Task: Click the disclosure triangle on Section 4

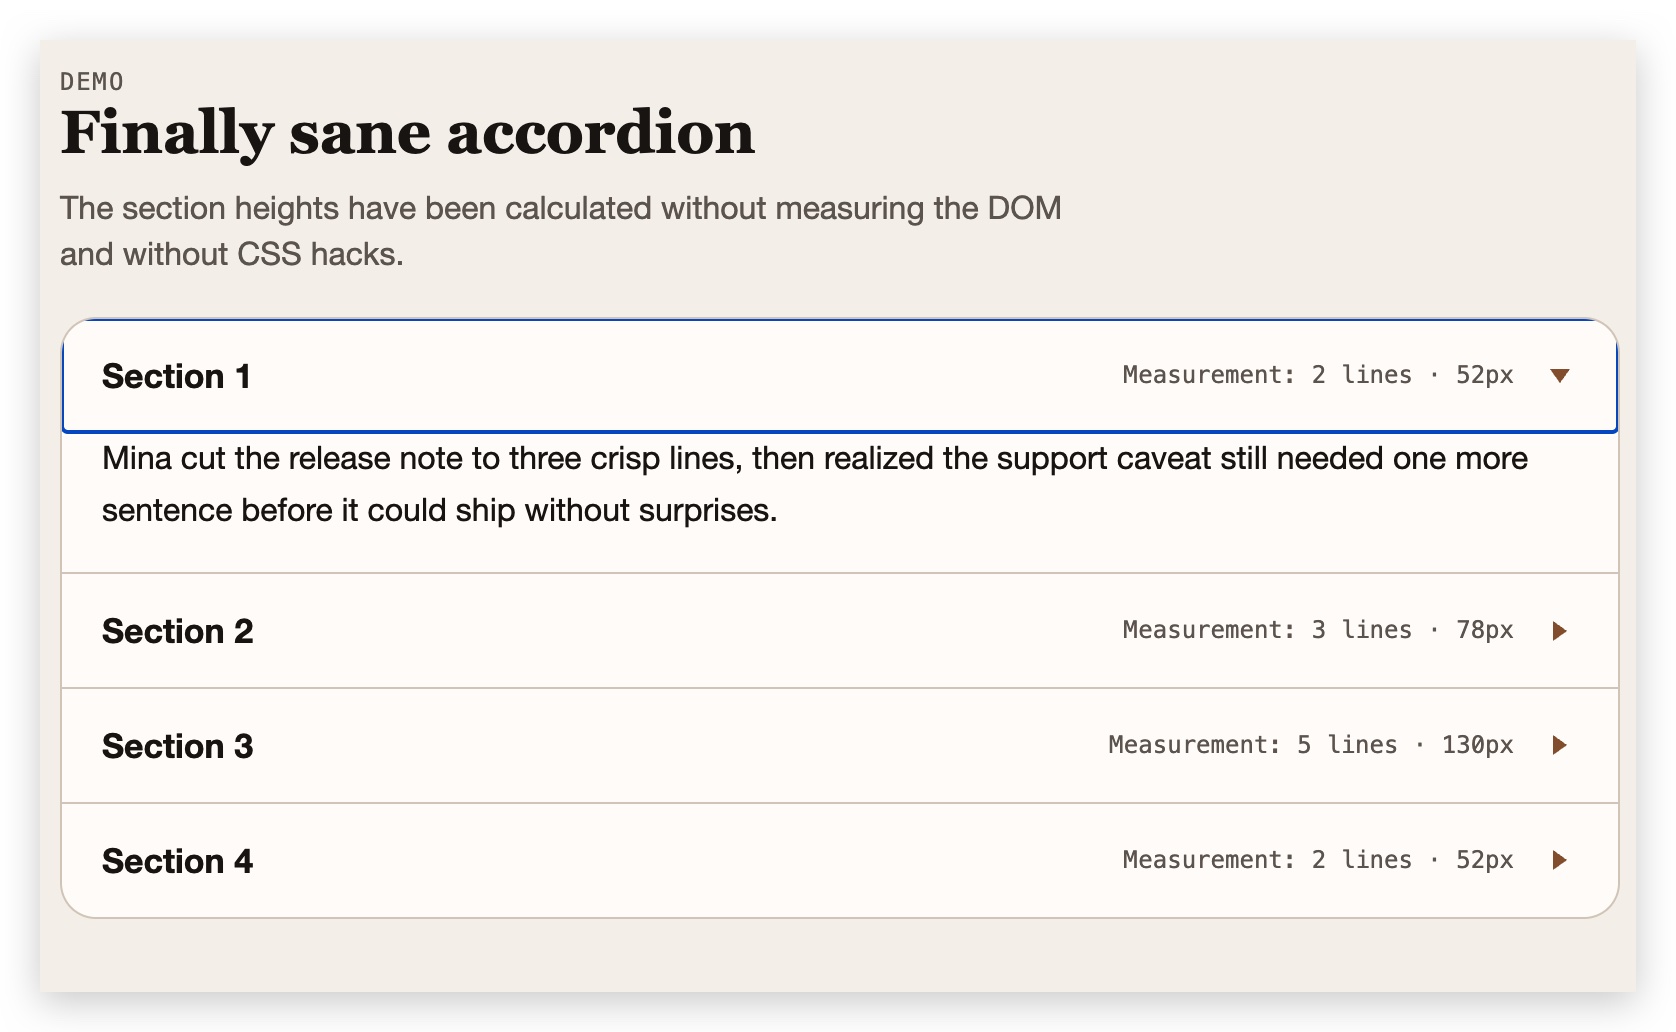Action: pos(1559,860)
